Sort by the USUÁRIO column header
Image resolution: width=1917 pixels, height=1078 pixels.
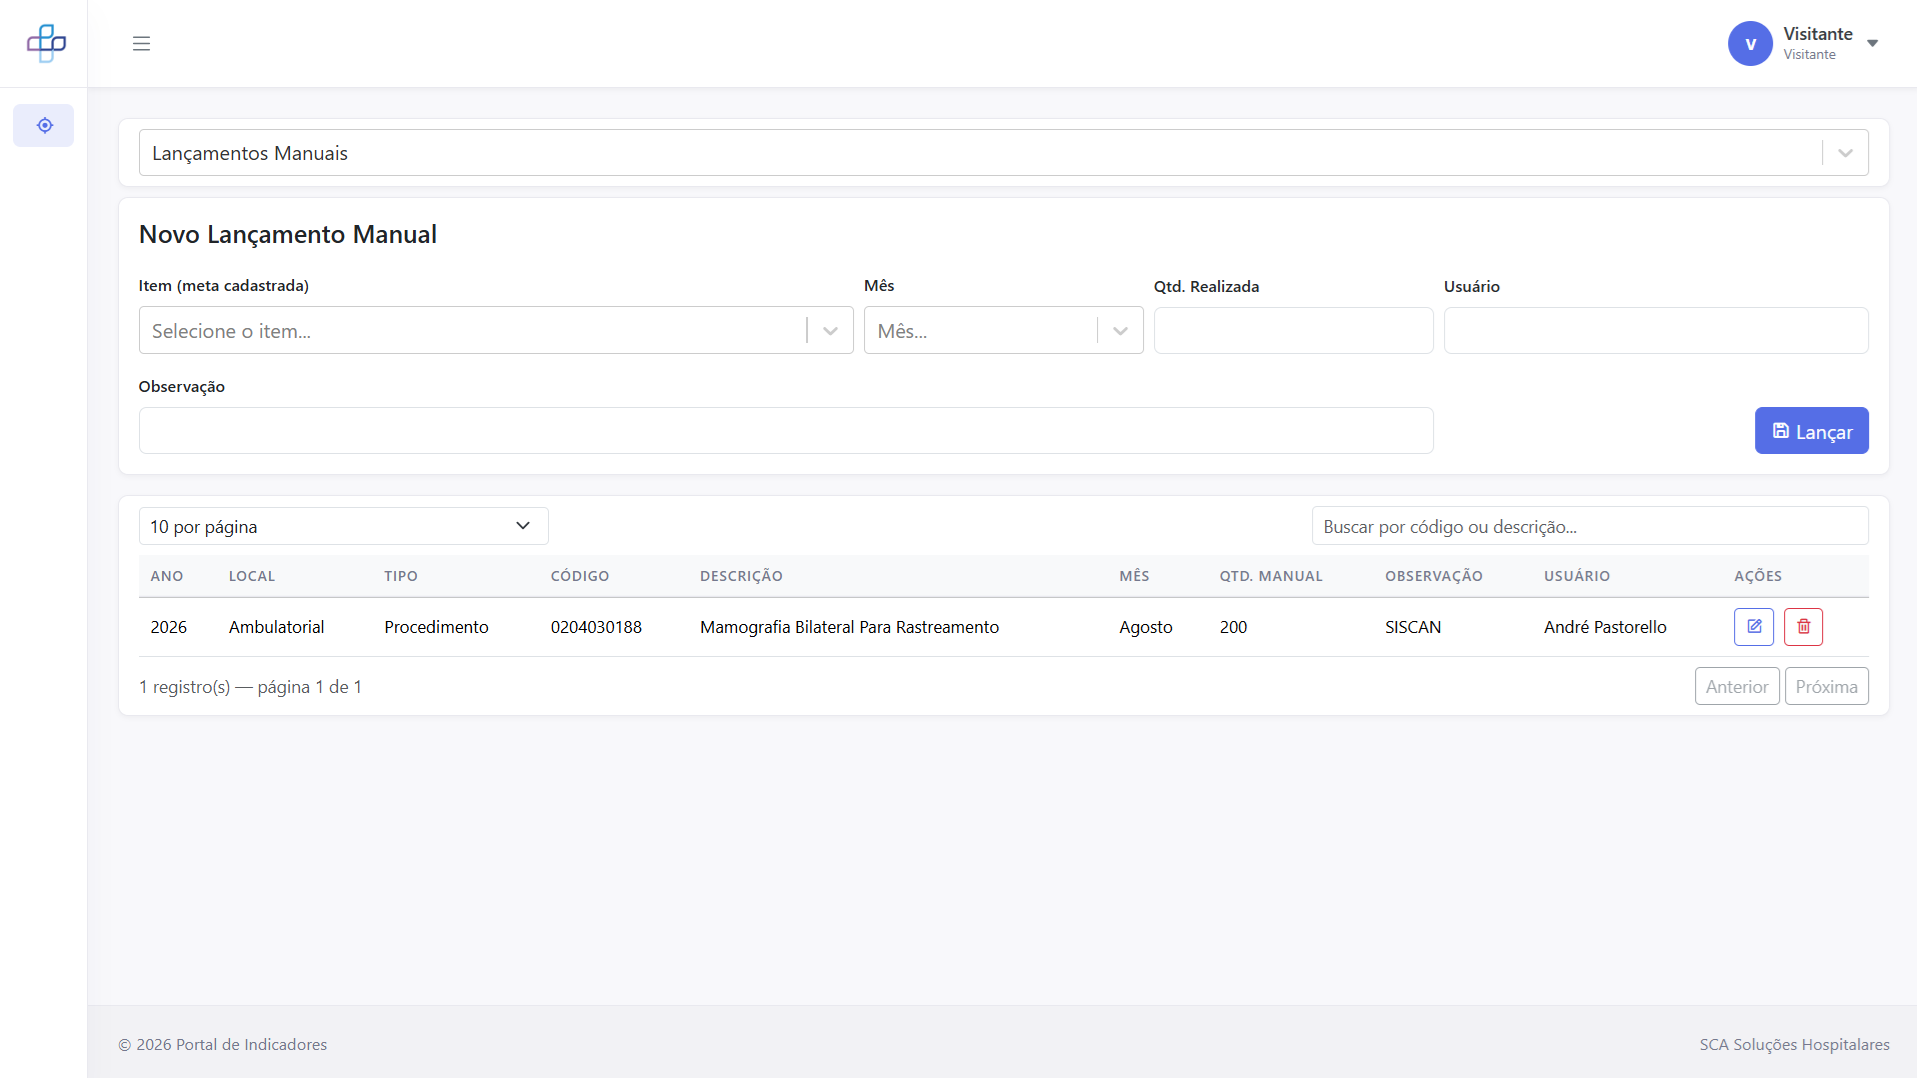[1577, 576]
